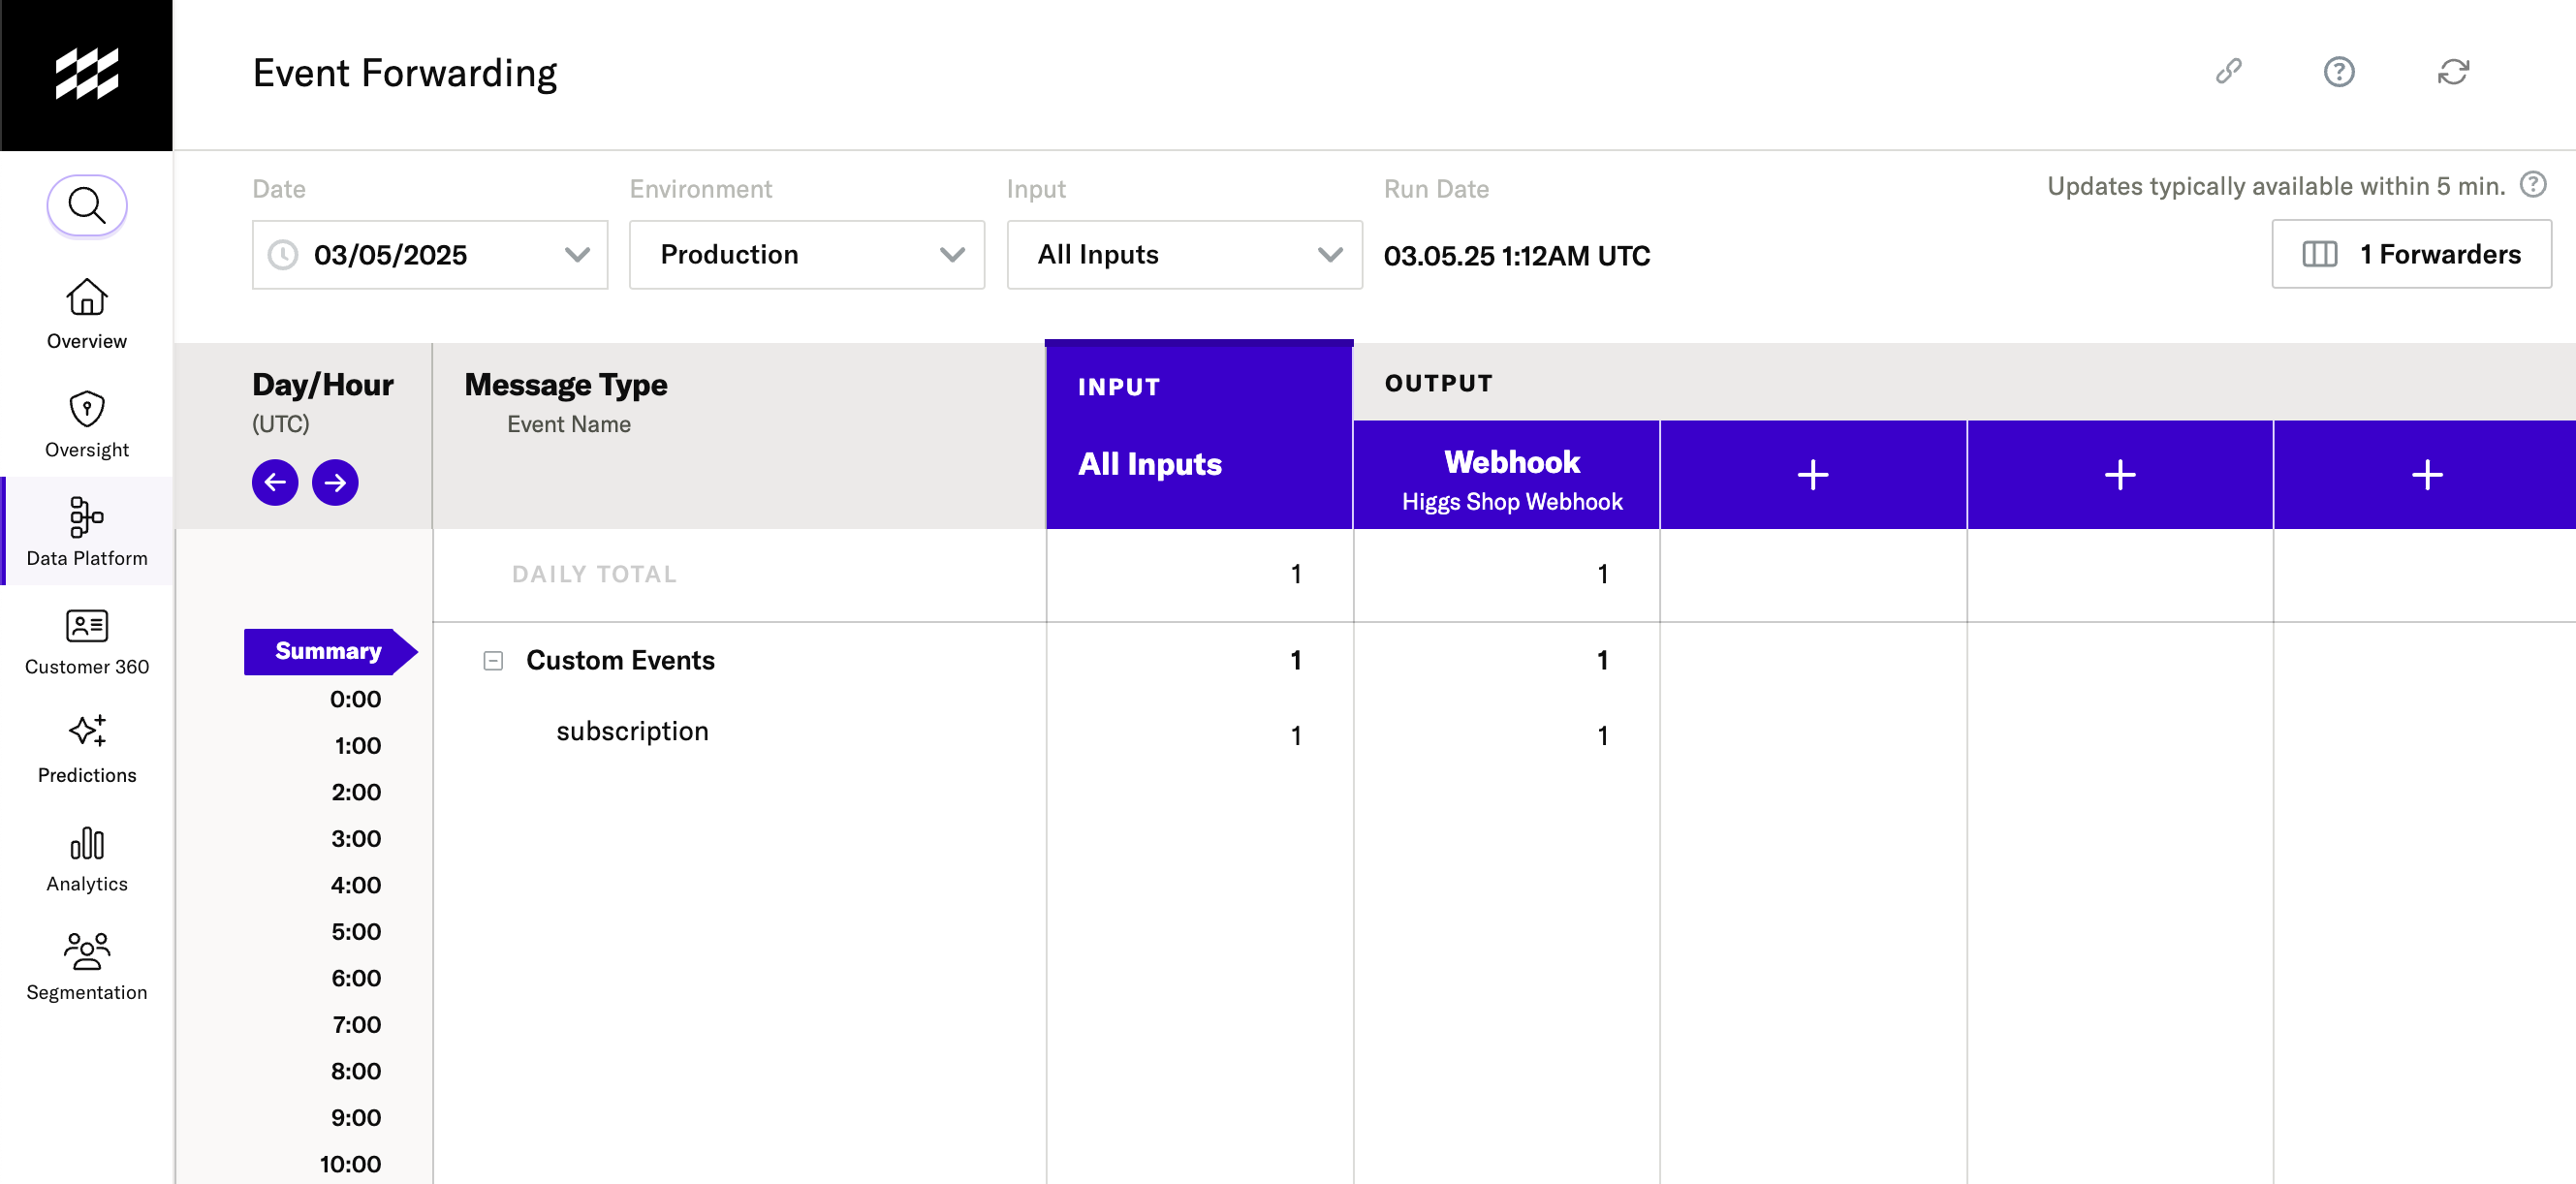Open Segmentation people icon
The width and height of the screenshot is (2576, 1184).
[87, 951]
